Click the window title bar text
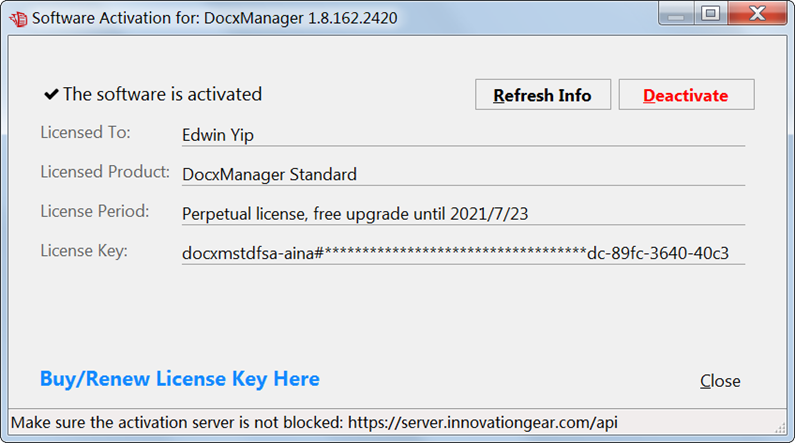Screen dimensions: 795x443 (x=214, y=18)
